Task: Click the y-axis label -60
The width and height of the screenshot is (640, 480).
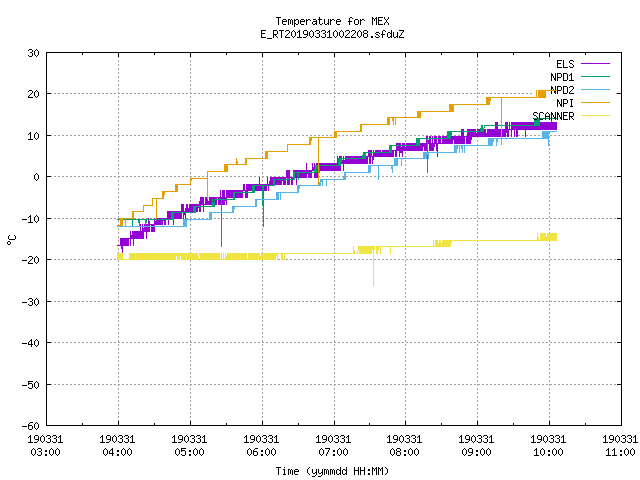Action: tap(31, 426)
